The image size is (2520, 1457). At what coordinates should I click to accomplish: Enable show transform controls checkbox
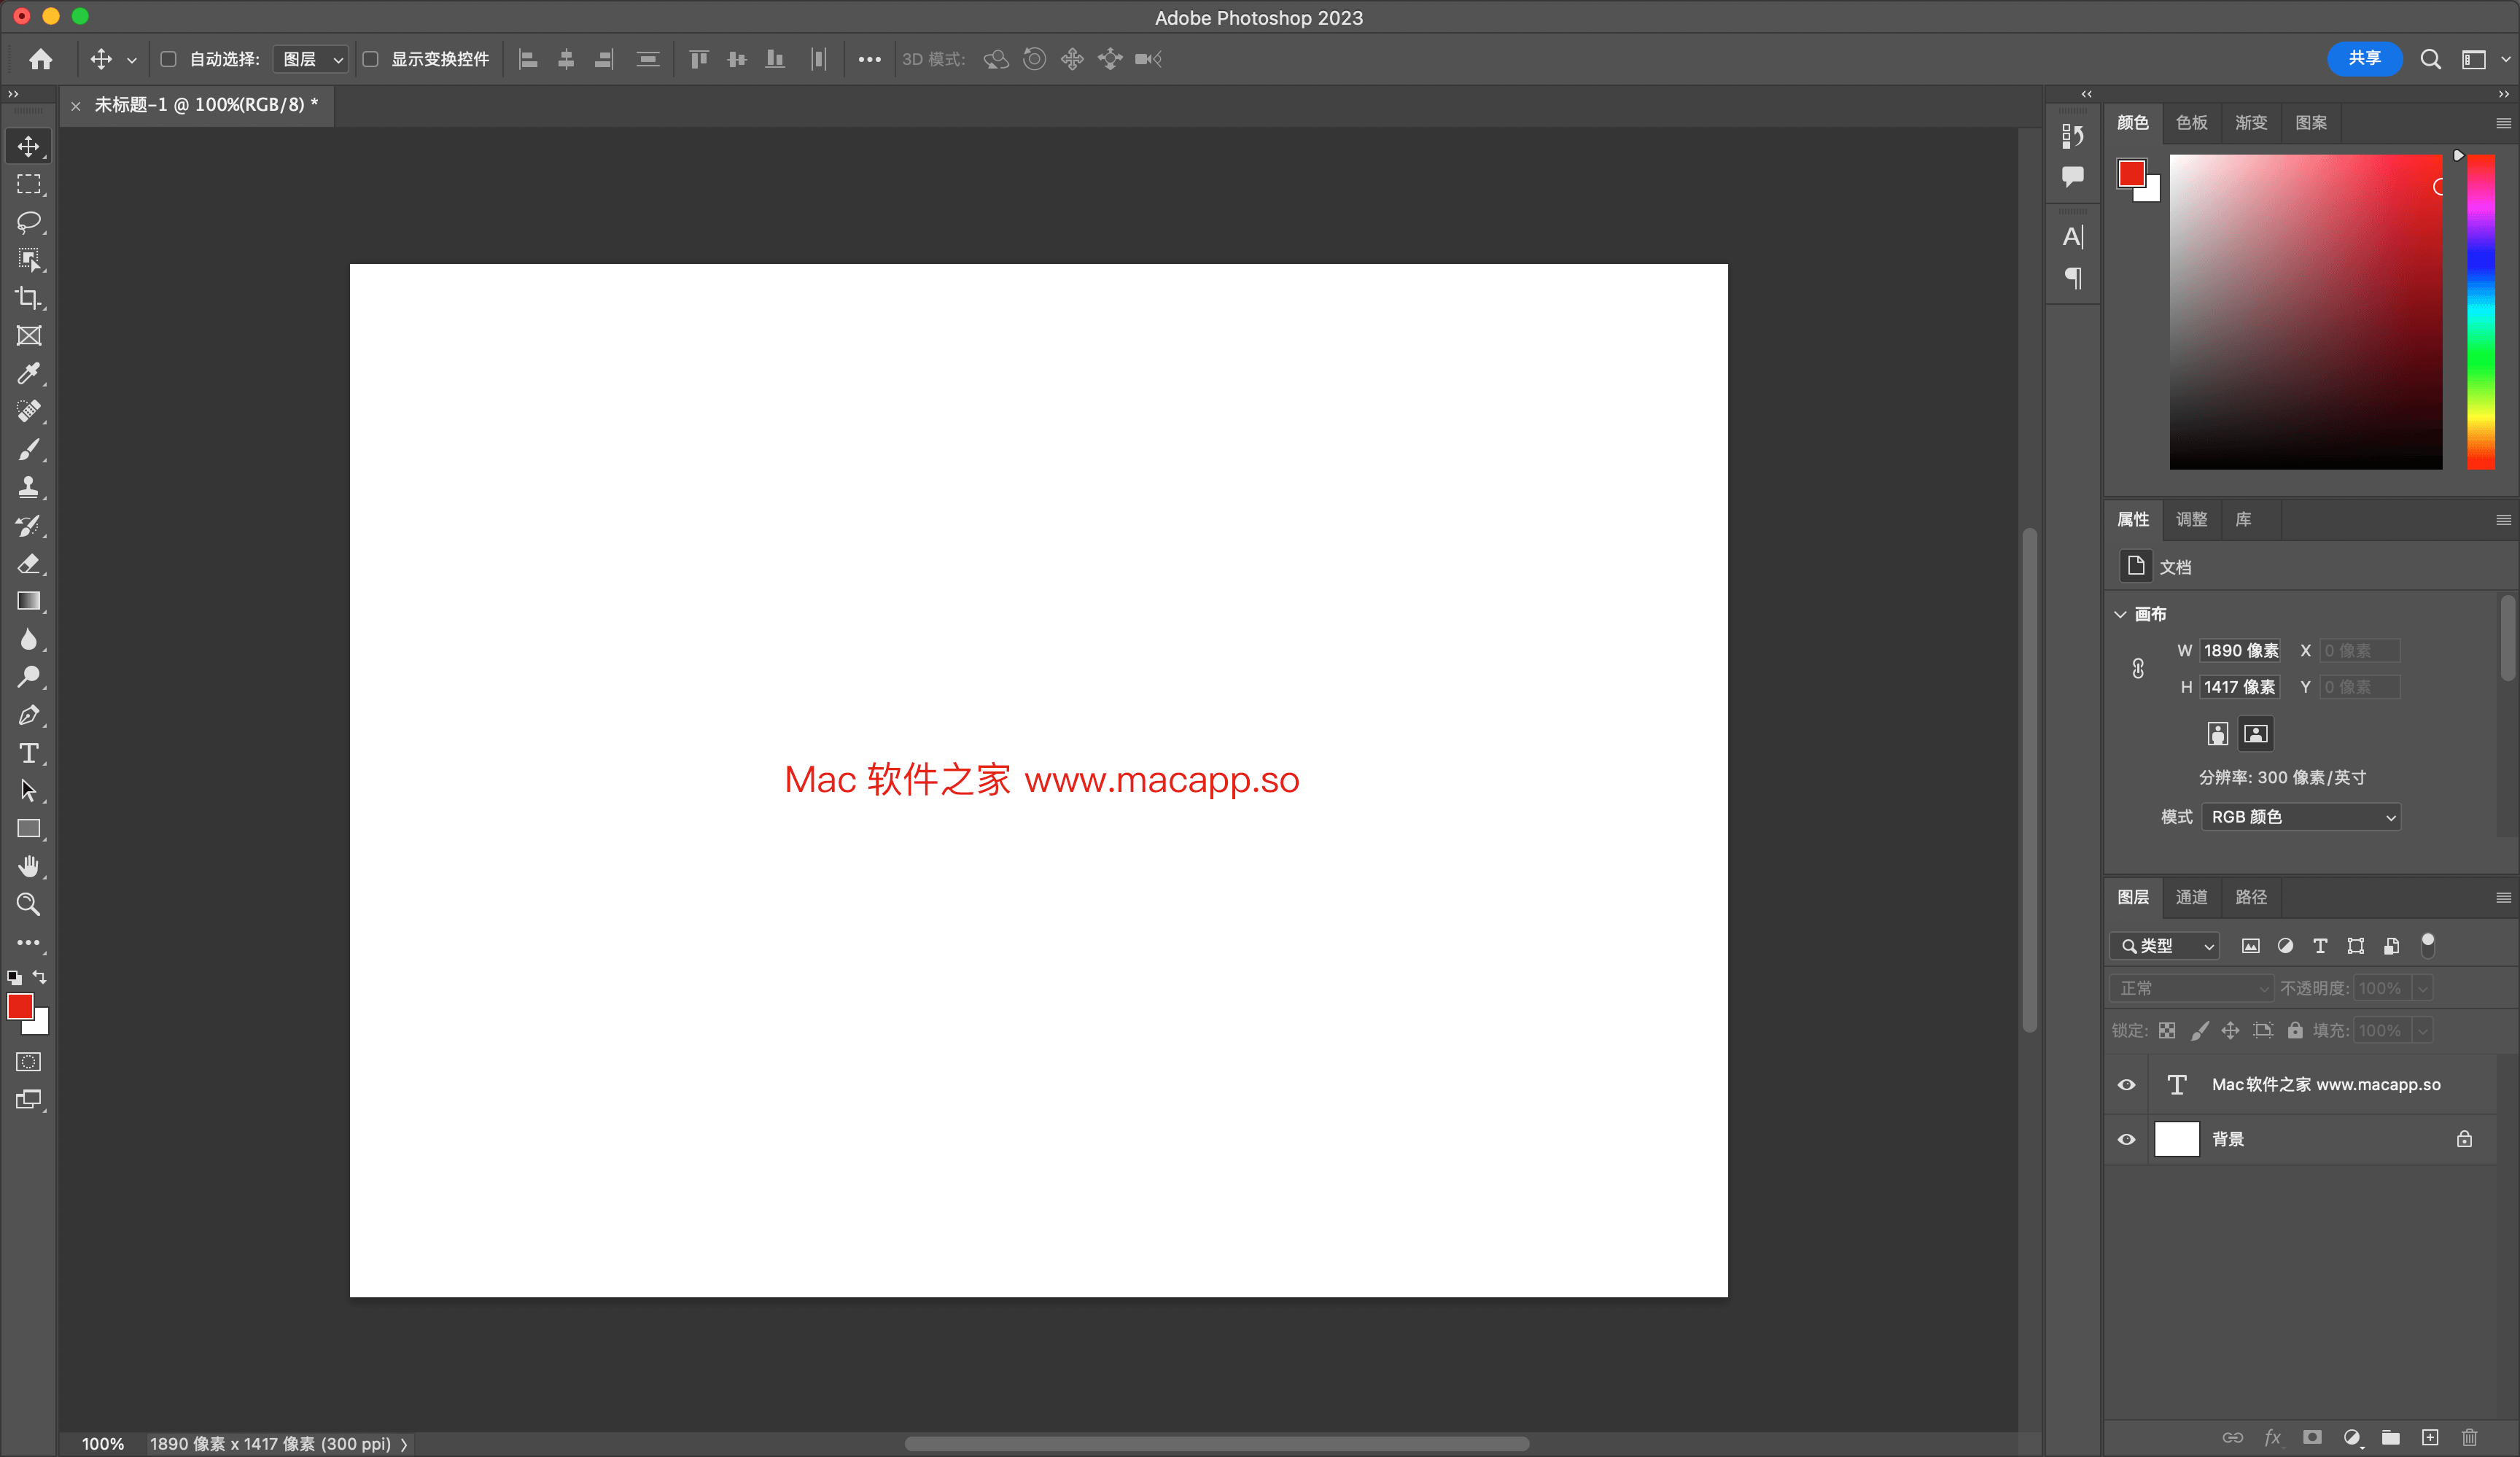(370, 59)
